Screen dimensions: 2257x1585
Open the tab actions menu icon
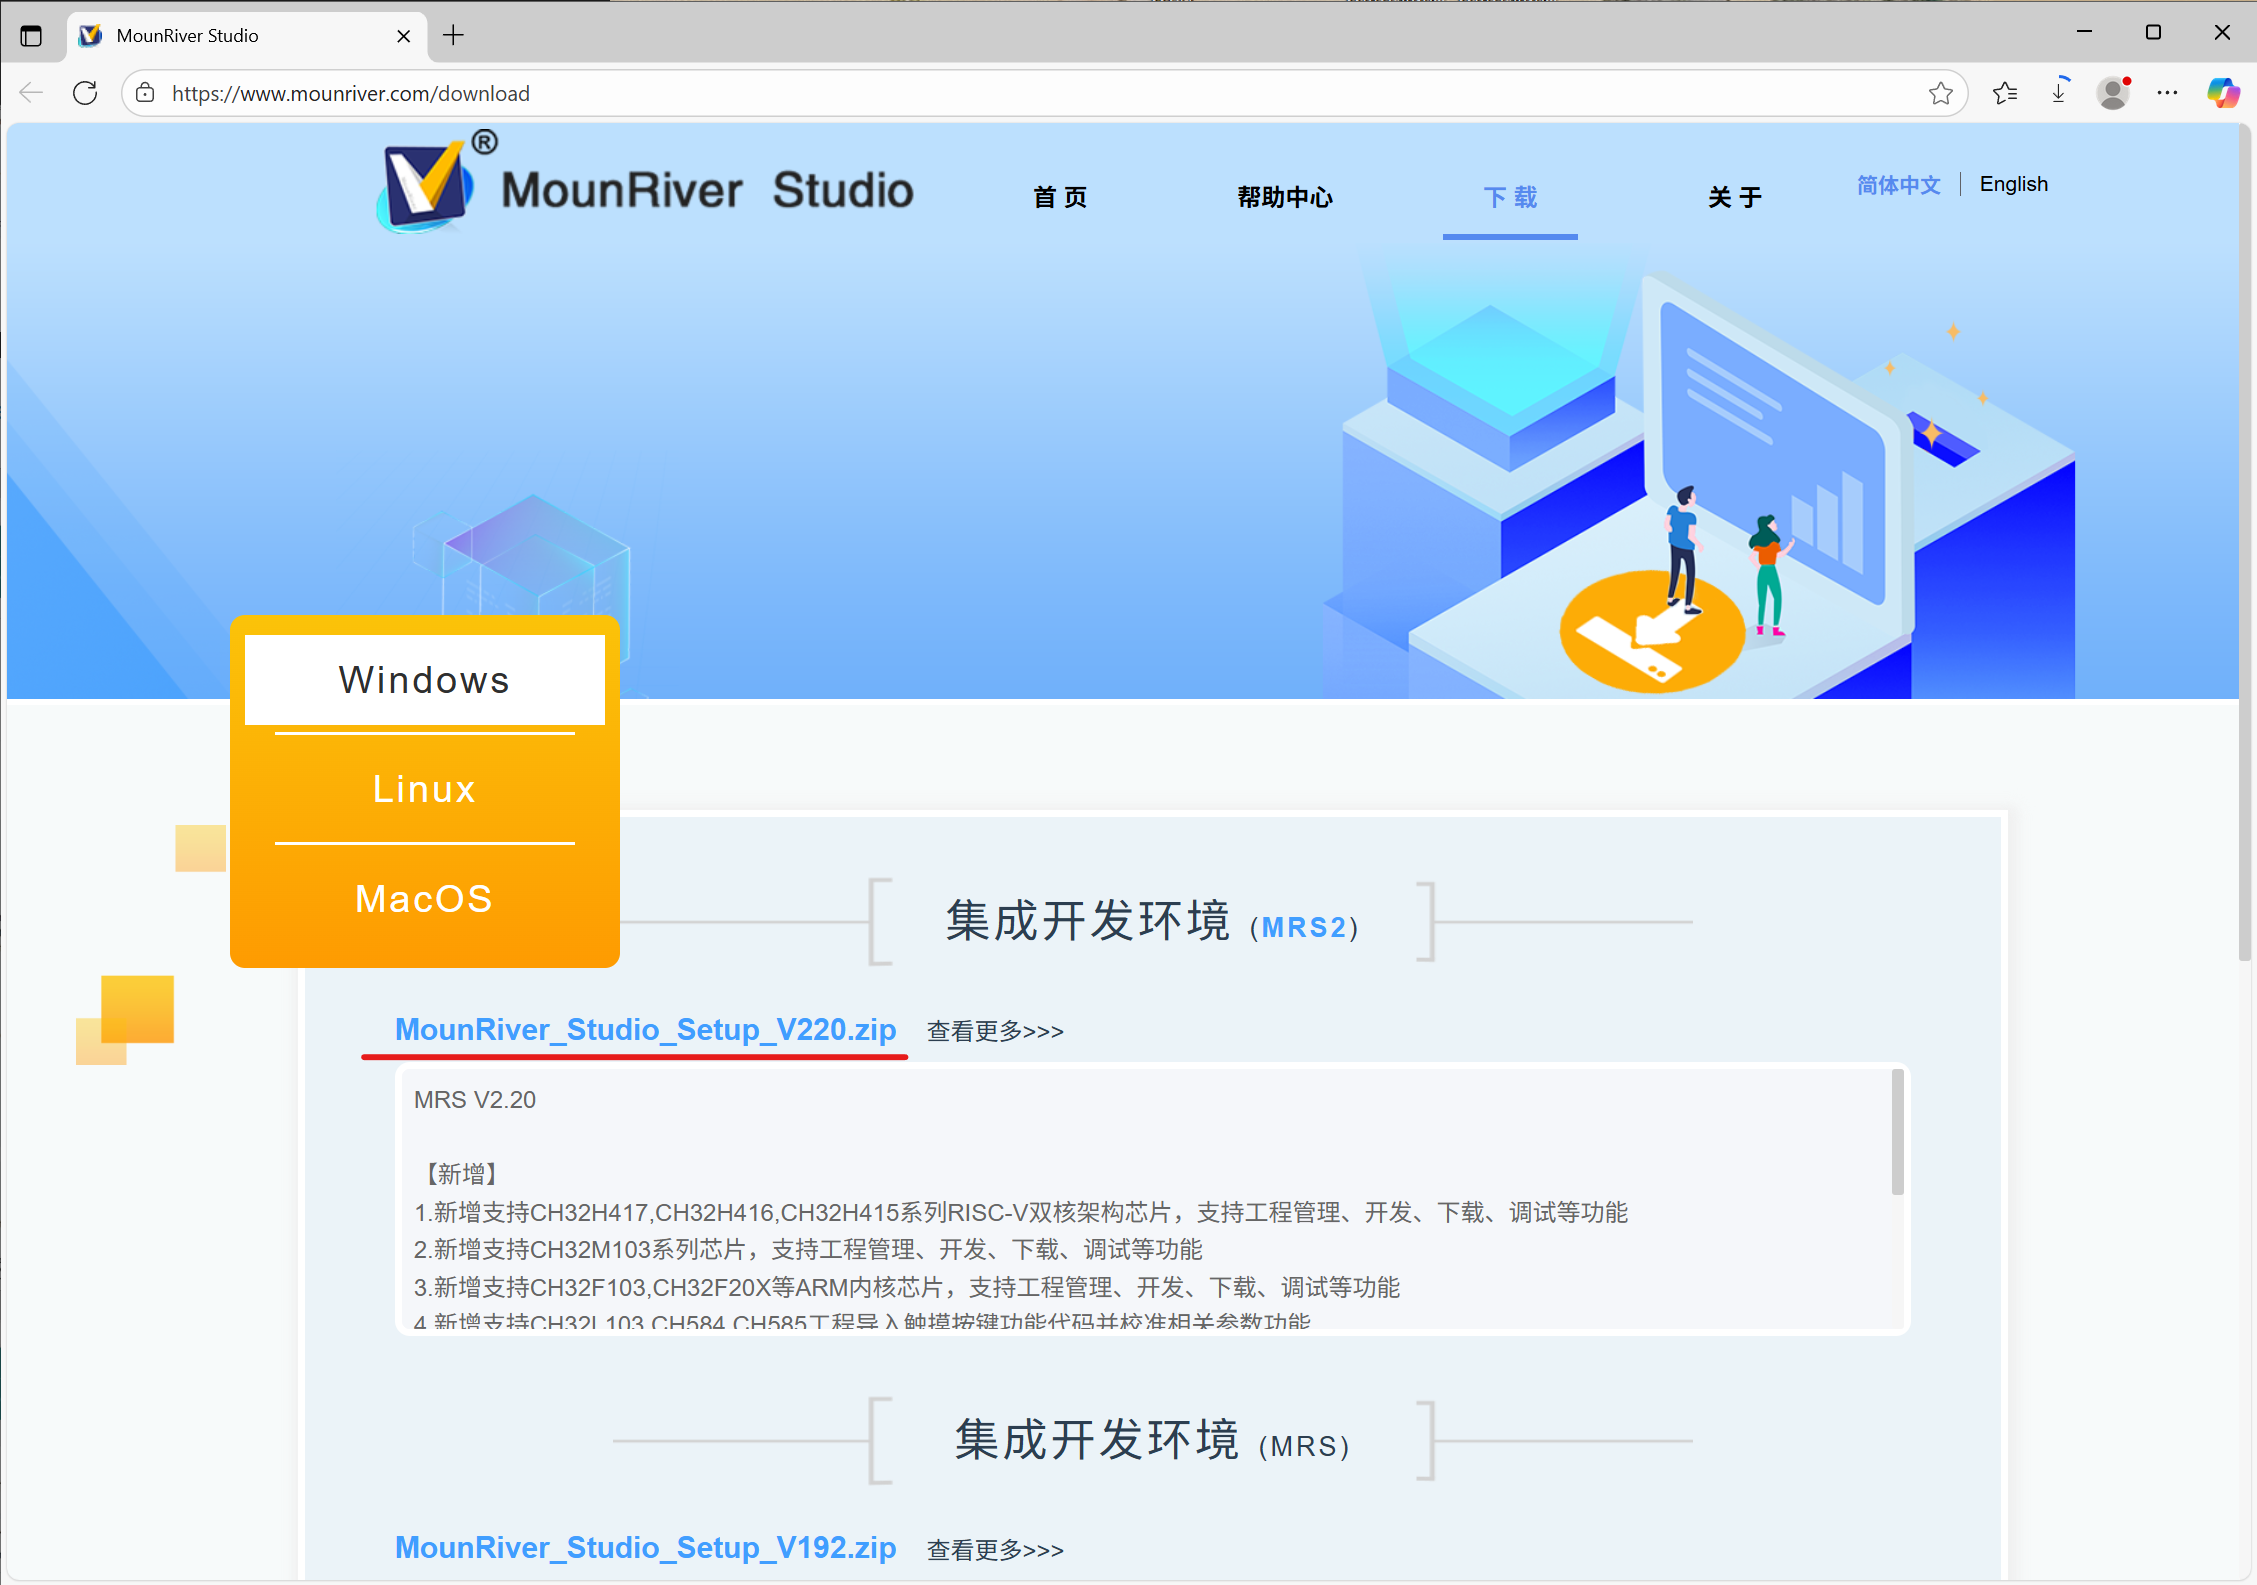click(31, 36)
